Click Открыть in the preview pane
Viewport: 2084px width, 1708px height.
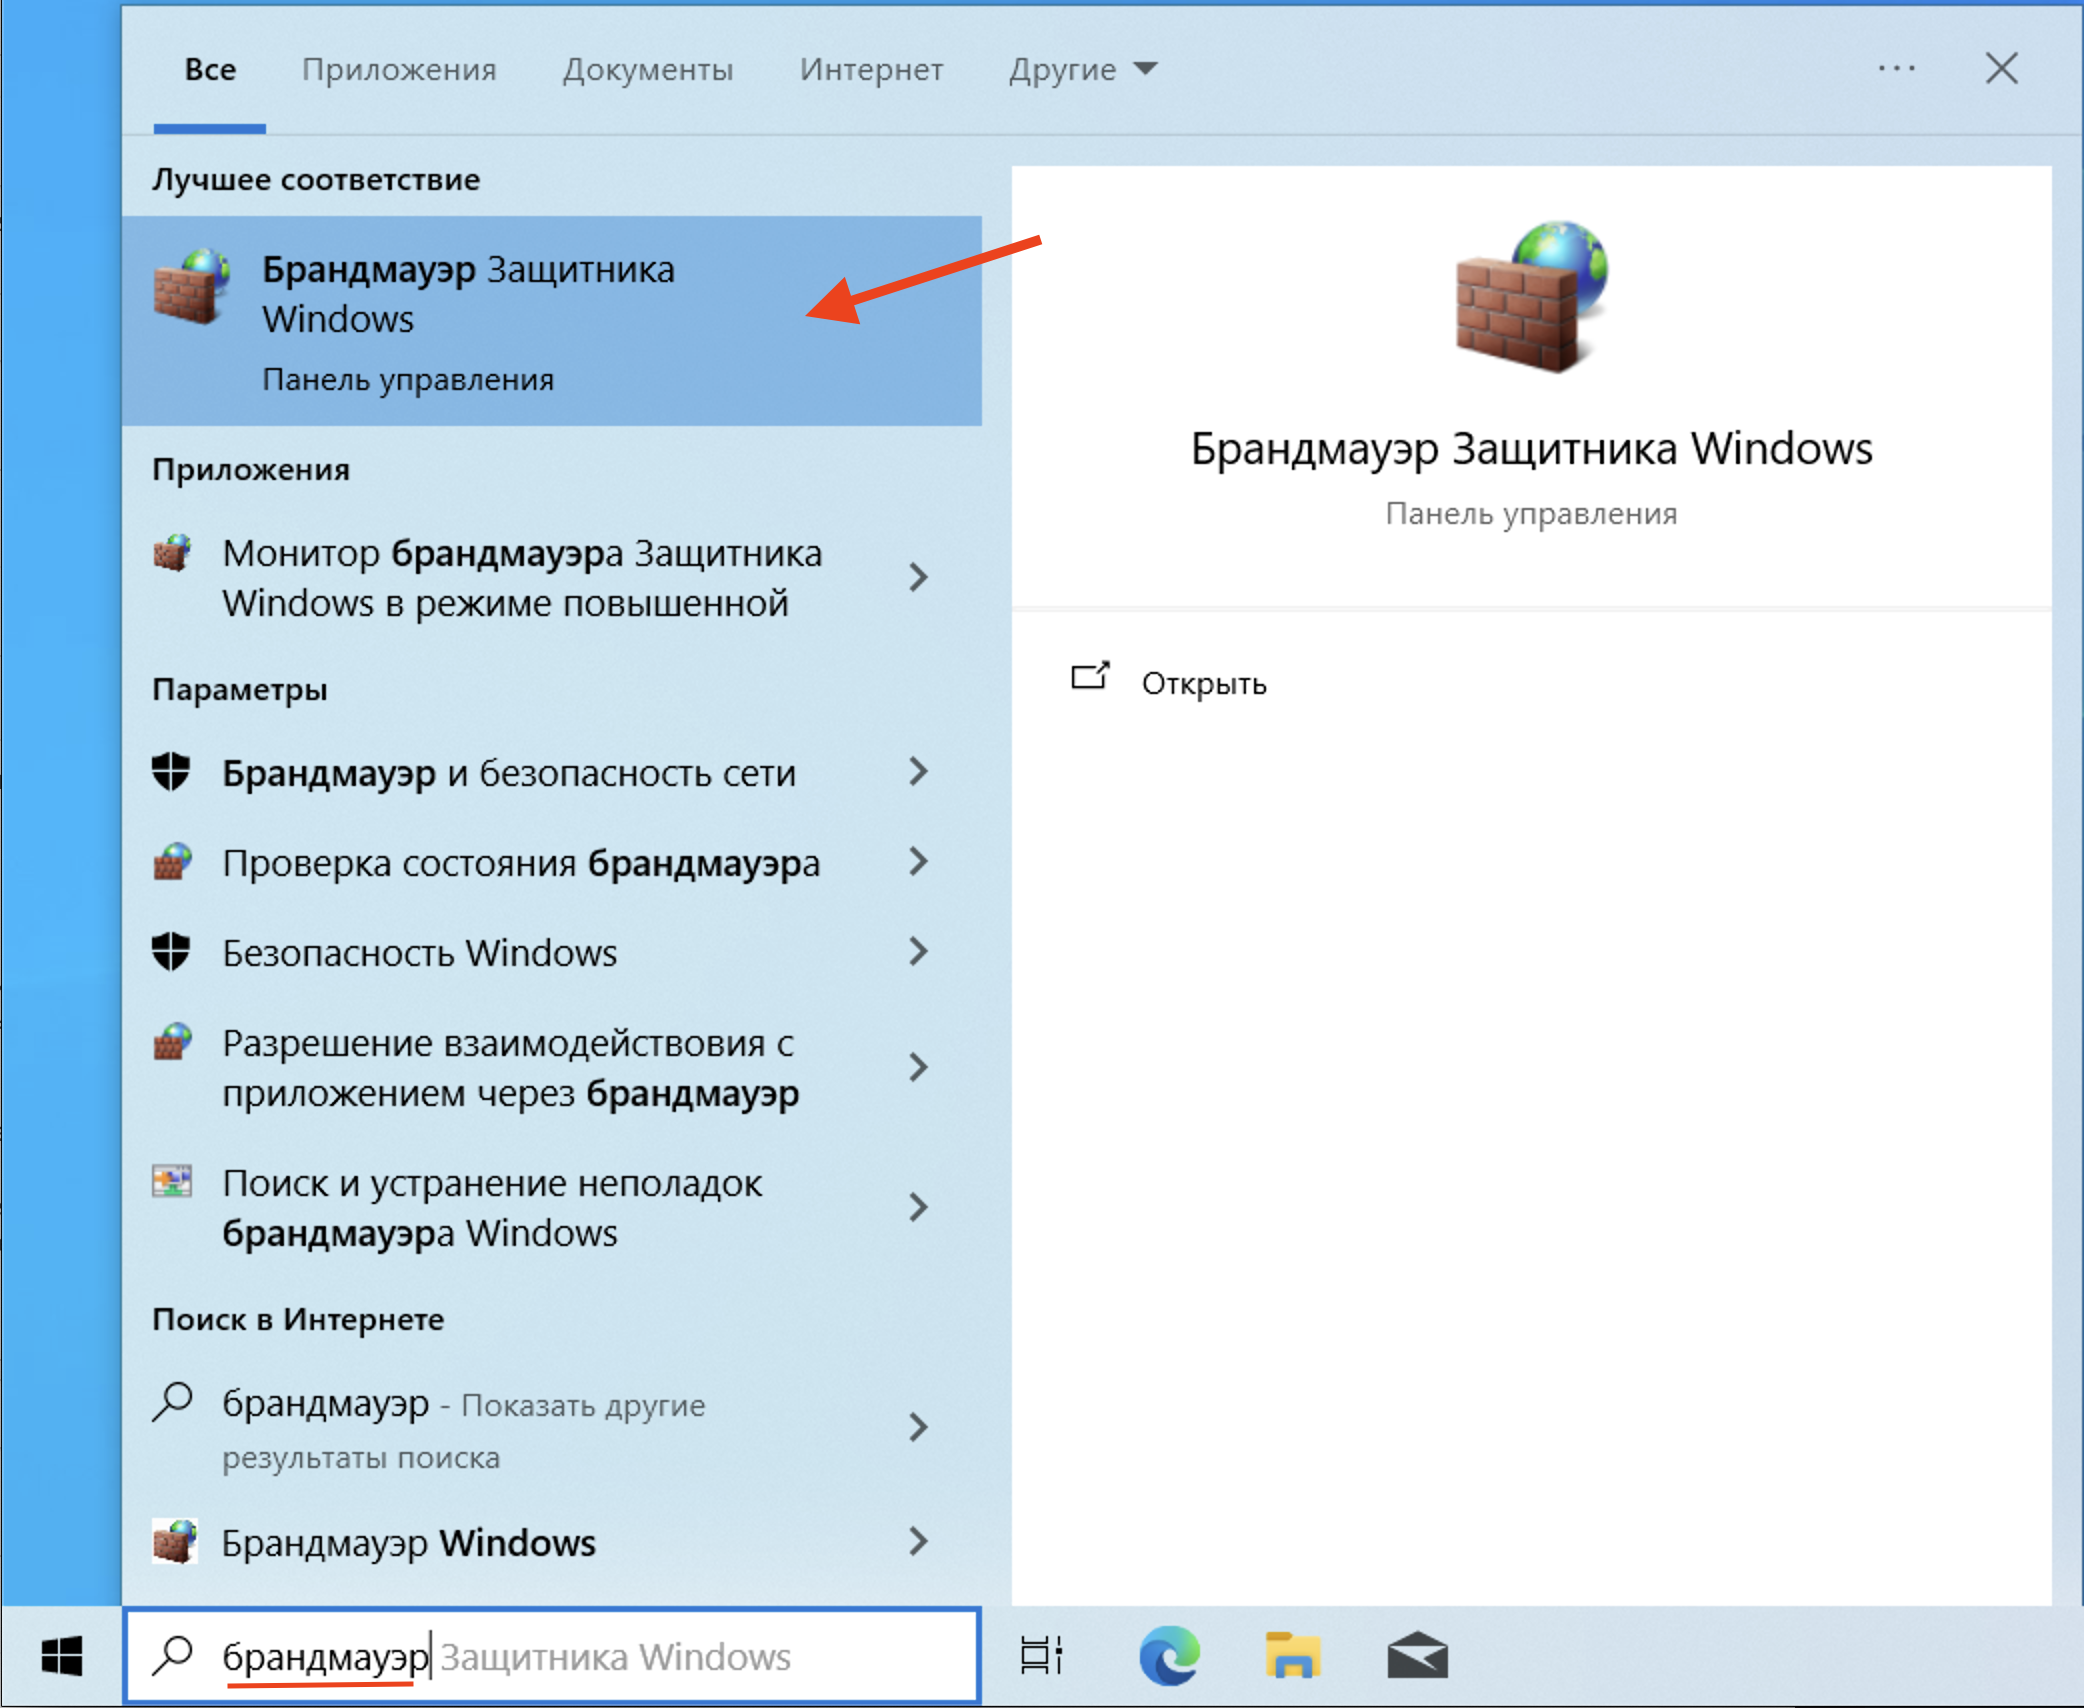point(1204,683)
